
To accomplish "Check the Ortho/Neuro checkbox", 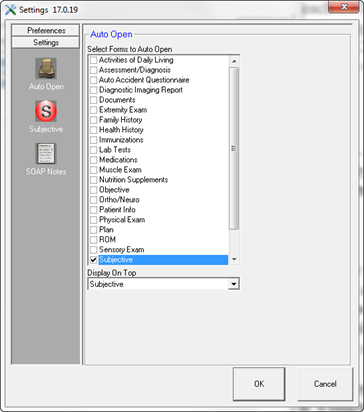I will pos(94,200).
